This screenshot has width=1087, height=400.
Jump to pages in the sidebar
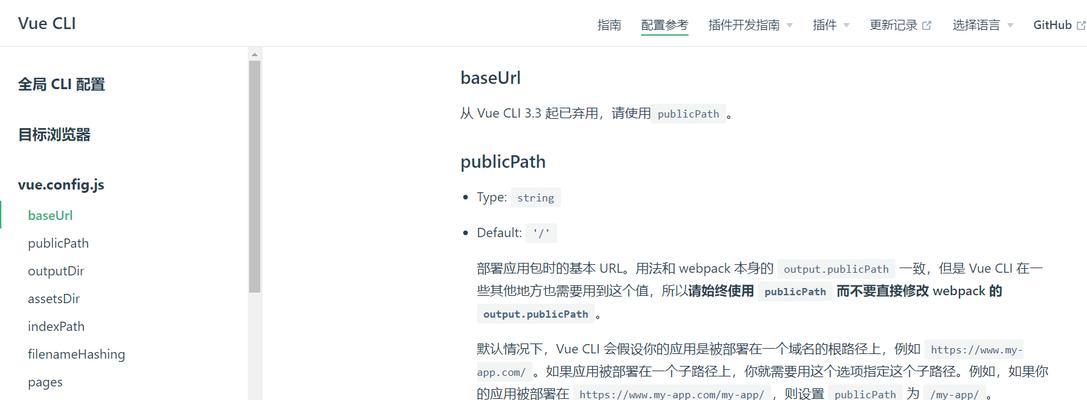45,382
